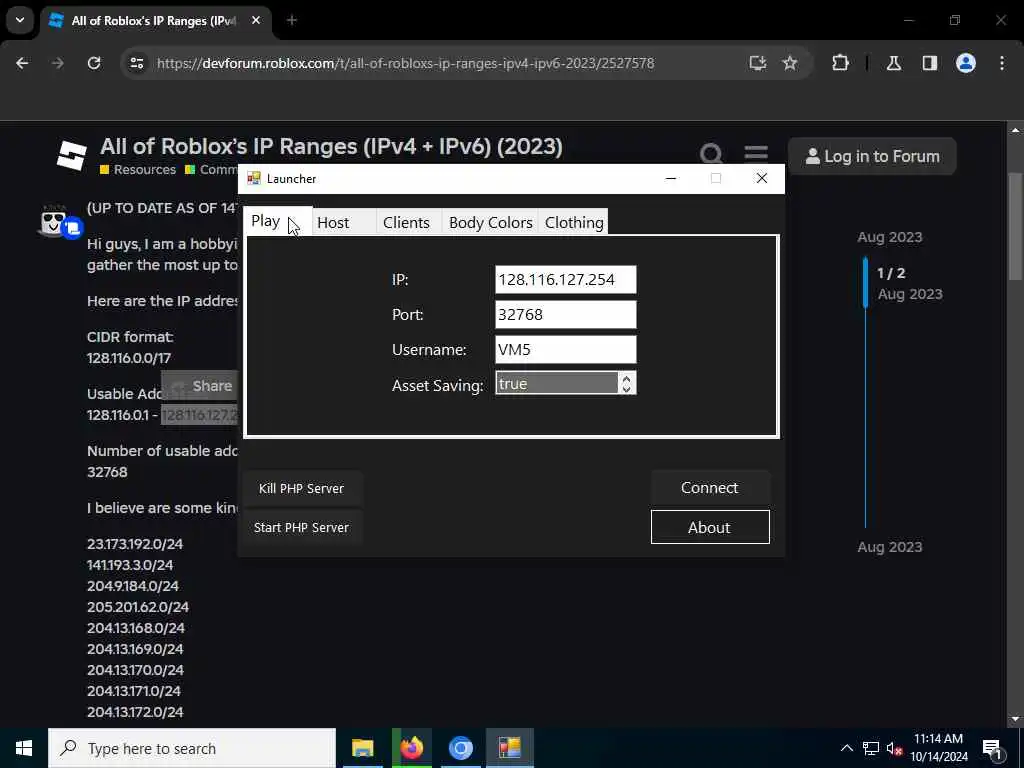Image resolution: width=1024 pixels, height=768 pixels.
Task: Click the Roblox DevForum logo
Action: [71, 156]
